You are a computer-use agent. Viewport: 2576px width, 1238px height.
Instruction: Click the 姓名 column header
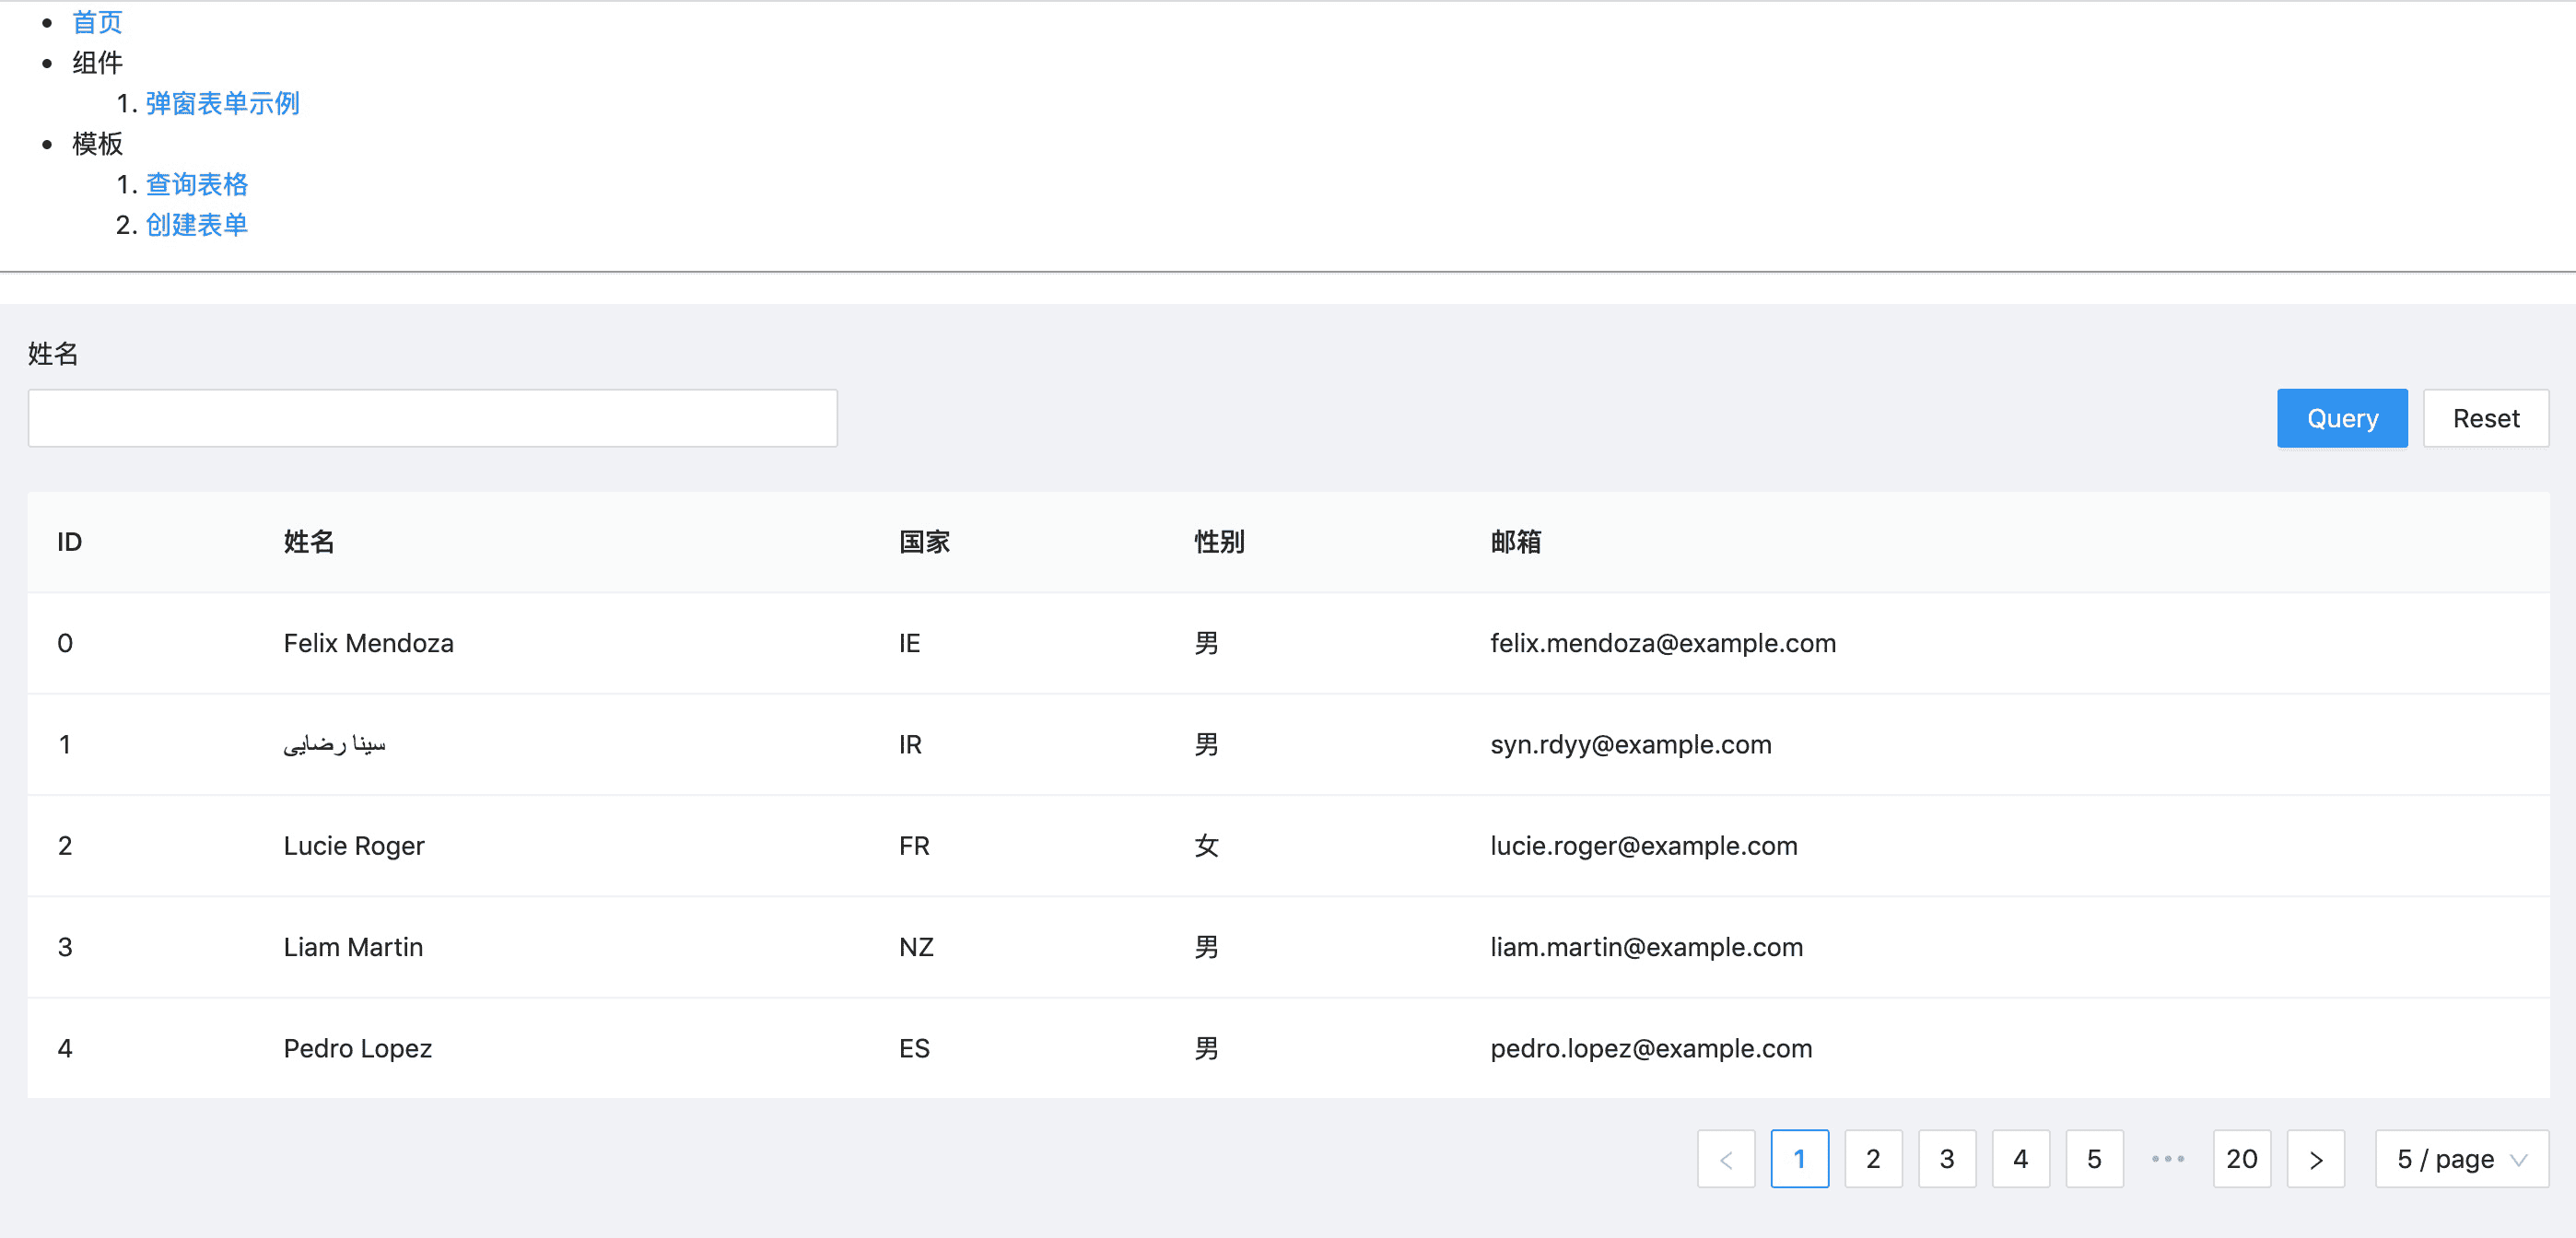(308, 542)
